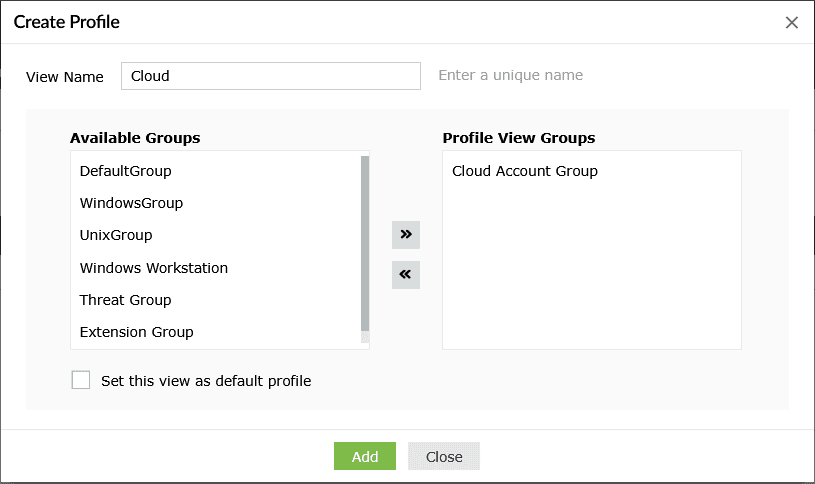Click the View Name input field
815x484 pixels.
coord(270,76)
